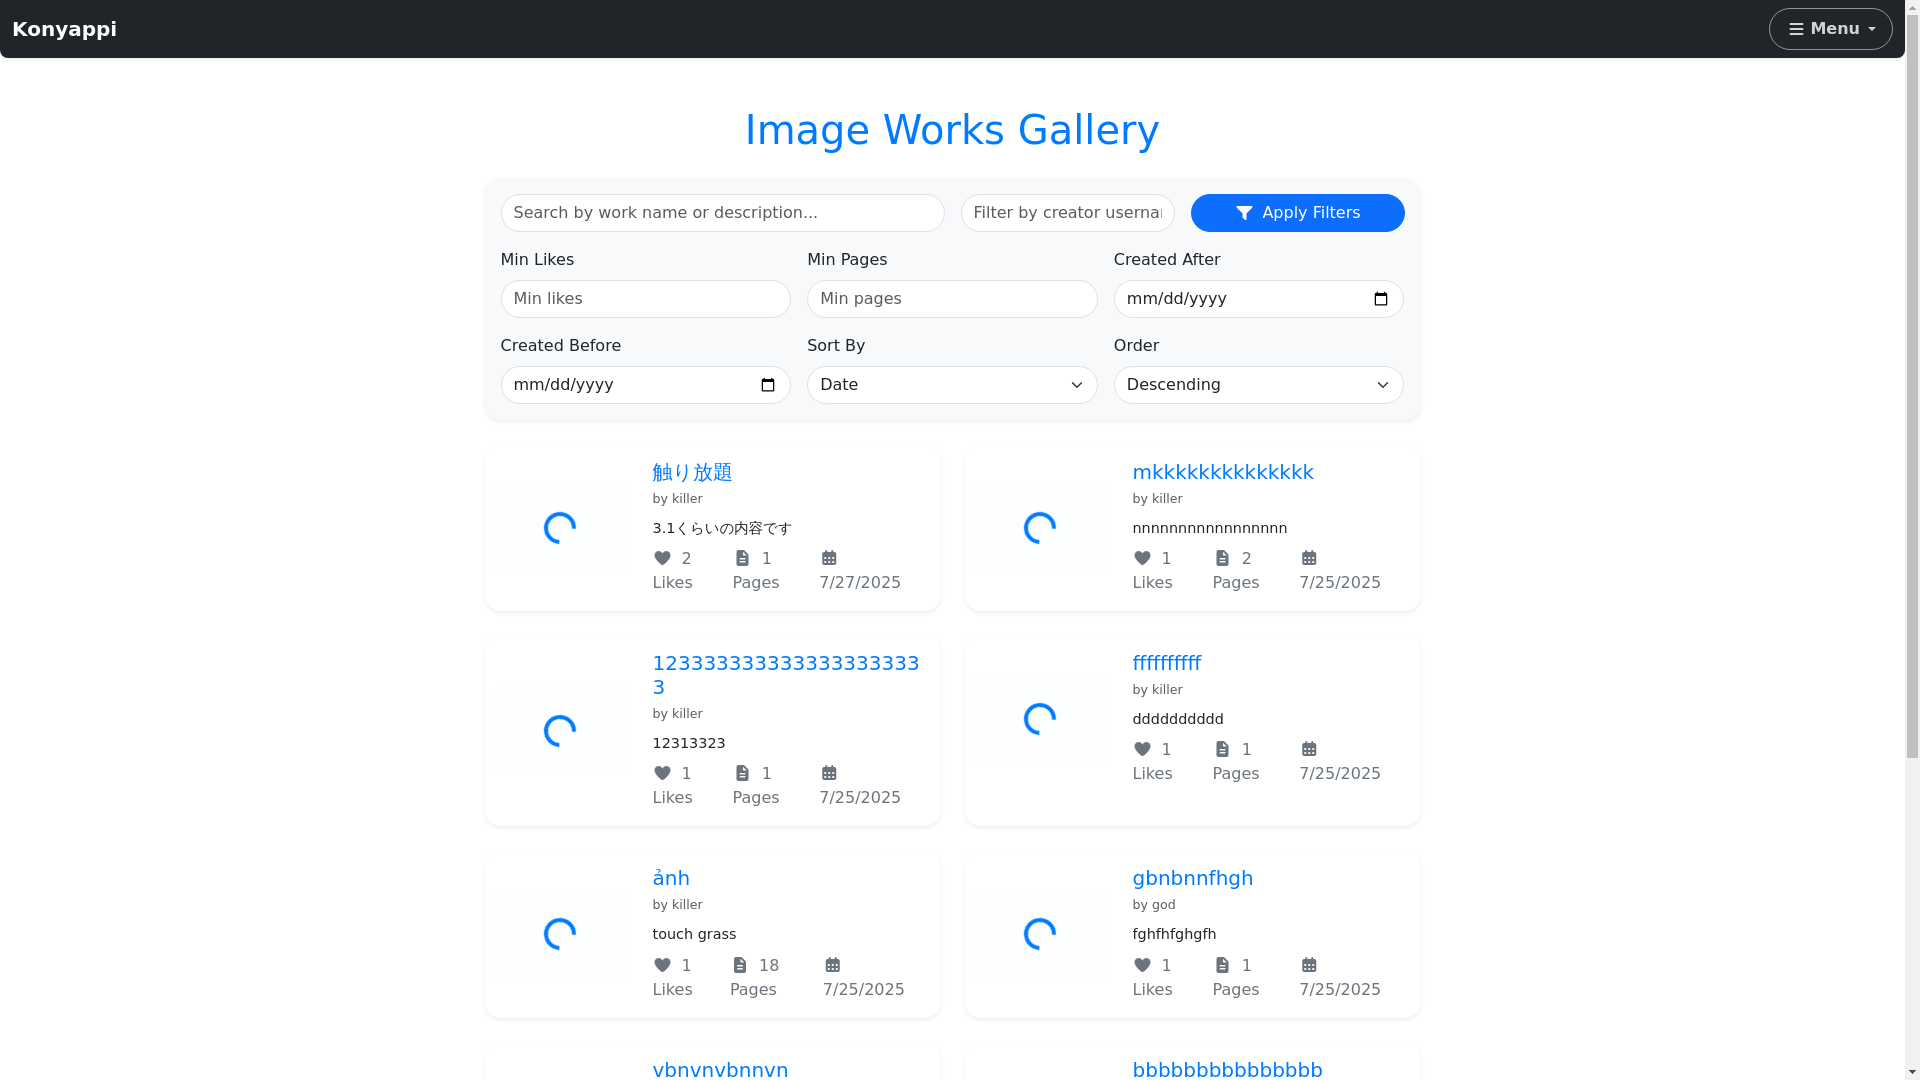Open the gbnbnnfhgh work
The width and height of the screenshot is (1920, 1080).
[1193, 878]
